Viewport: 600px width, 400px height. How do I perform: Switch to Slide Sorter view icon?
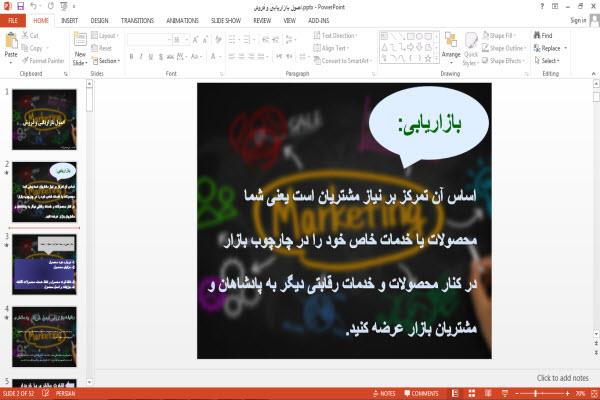pyautogui.click(x=472, y=393)
